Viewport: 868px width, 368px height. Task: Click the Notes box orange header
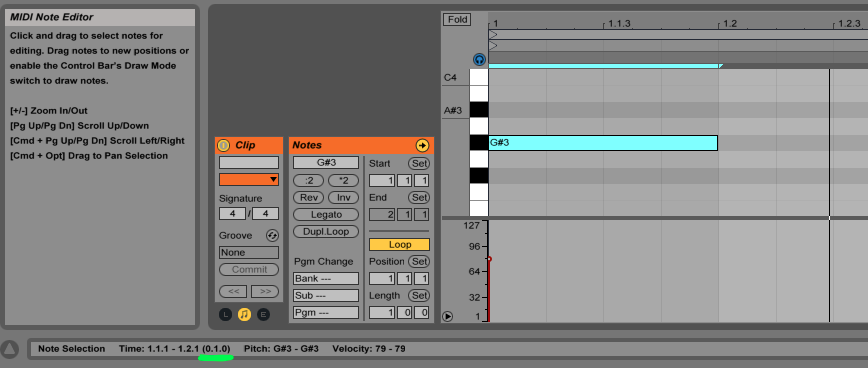(361, 146)
